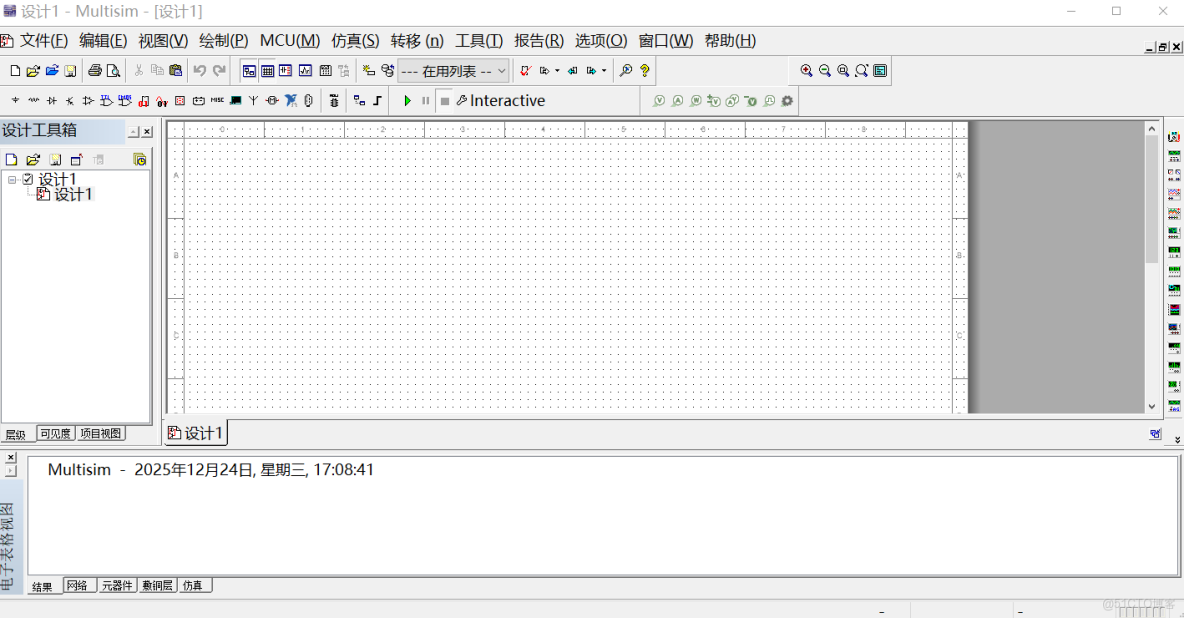Click the Zoom to area icon
This screenshot has width=1184, height=618.
(x=843, y=70)
